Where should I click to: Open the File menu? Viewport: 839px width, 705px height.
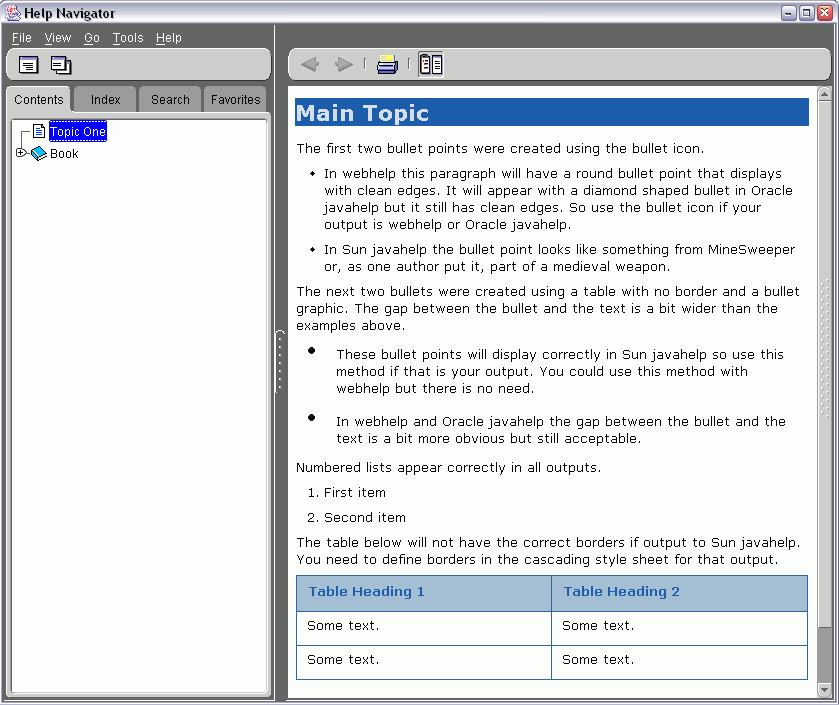(x=22, y=38)
